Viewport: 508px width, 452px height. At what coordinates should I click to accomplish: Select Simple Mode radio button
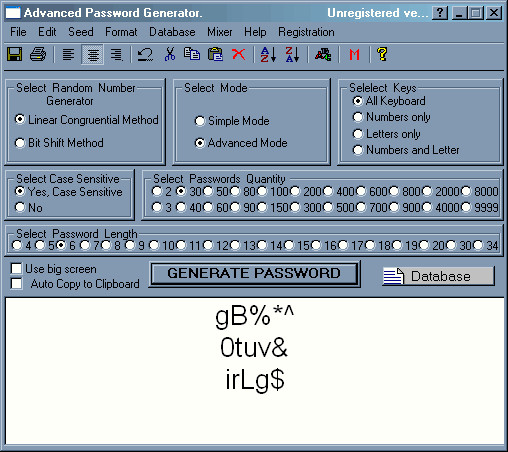point(200,121)
